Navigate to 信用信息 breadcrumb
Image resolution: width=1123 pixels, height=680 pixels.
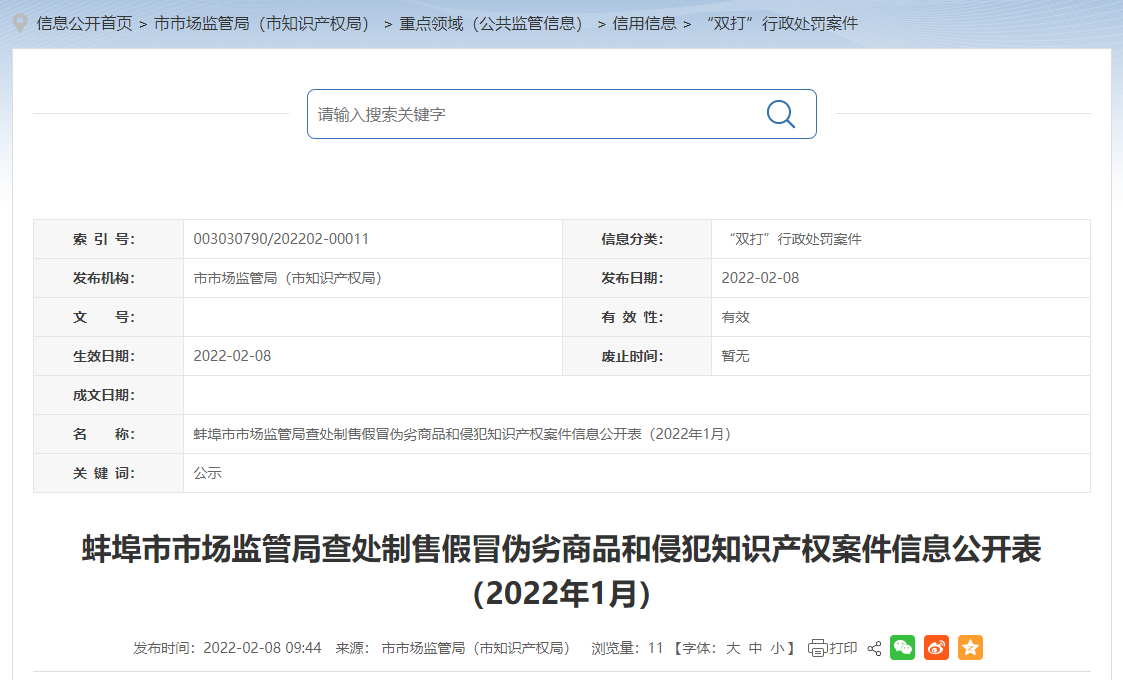tap(644, 23)
